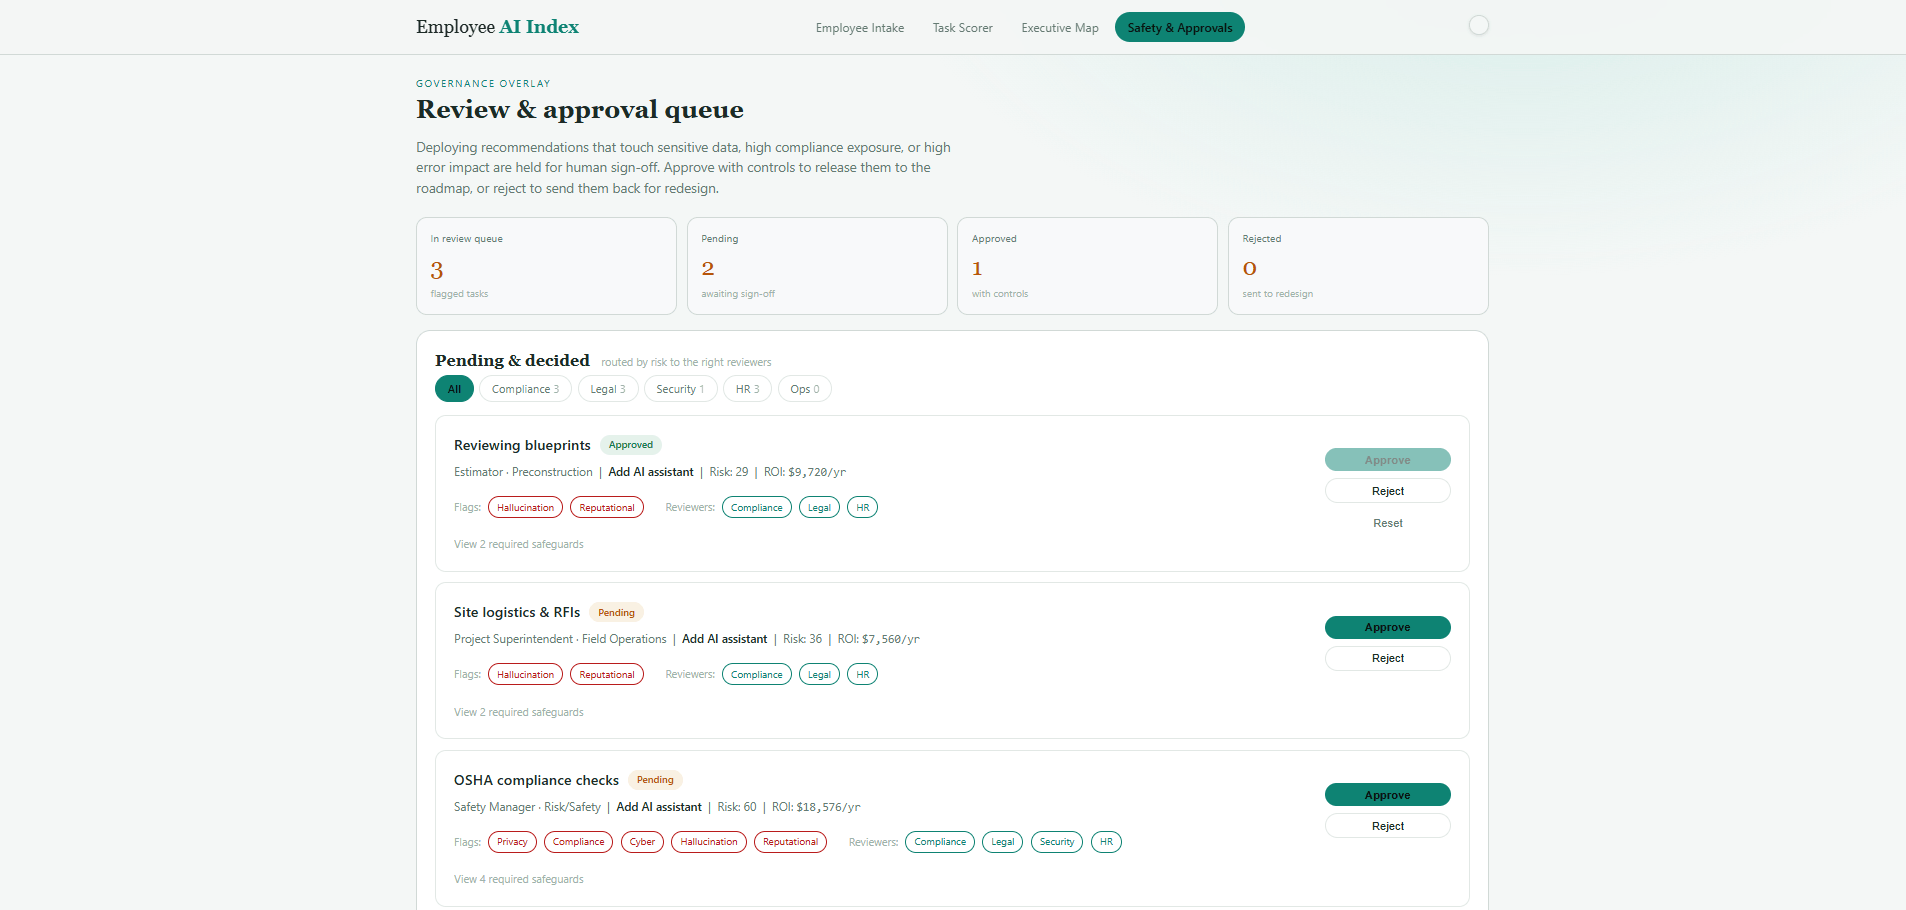Go to Employee Intake tab
The image size is (1906, 910).
[x=860, y=28]
